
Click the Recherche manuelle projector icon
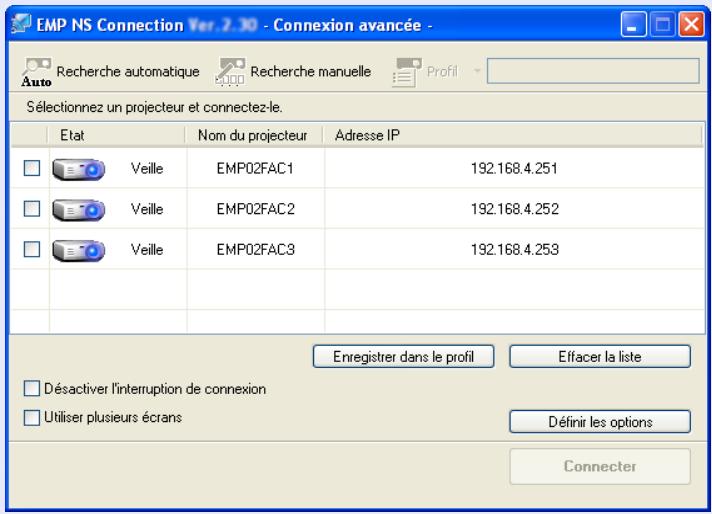pos(230,71)
